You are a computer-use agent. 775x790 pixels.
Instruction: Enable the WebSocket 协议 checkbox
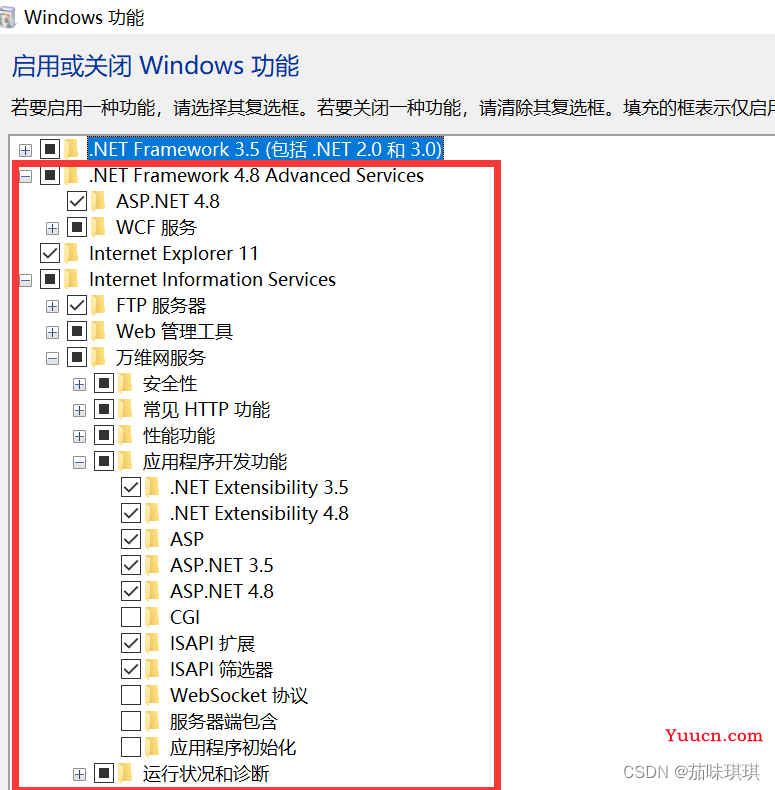point(131,695)
